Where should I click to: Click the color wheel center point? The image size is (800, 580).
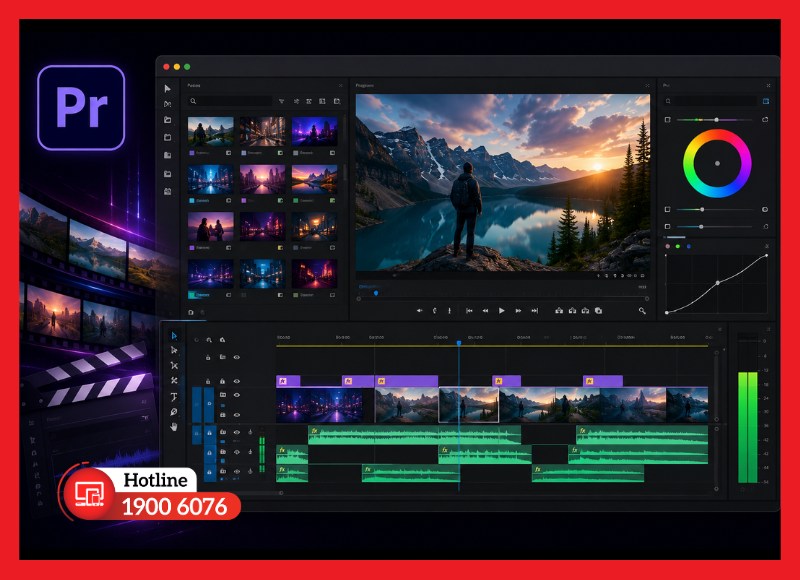[717, 163]
